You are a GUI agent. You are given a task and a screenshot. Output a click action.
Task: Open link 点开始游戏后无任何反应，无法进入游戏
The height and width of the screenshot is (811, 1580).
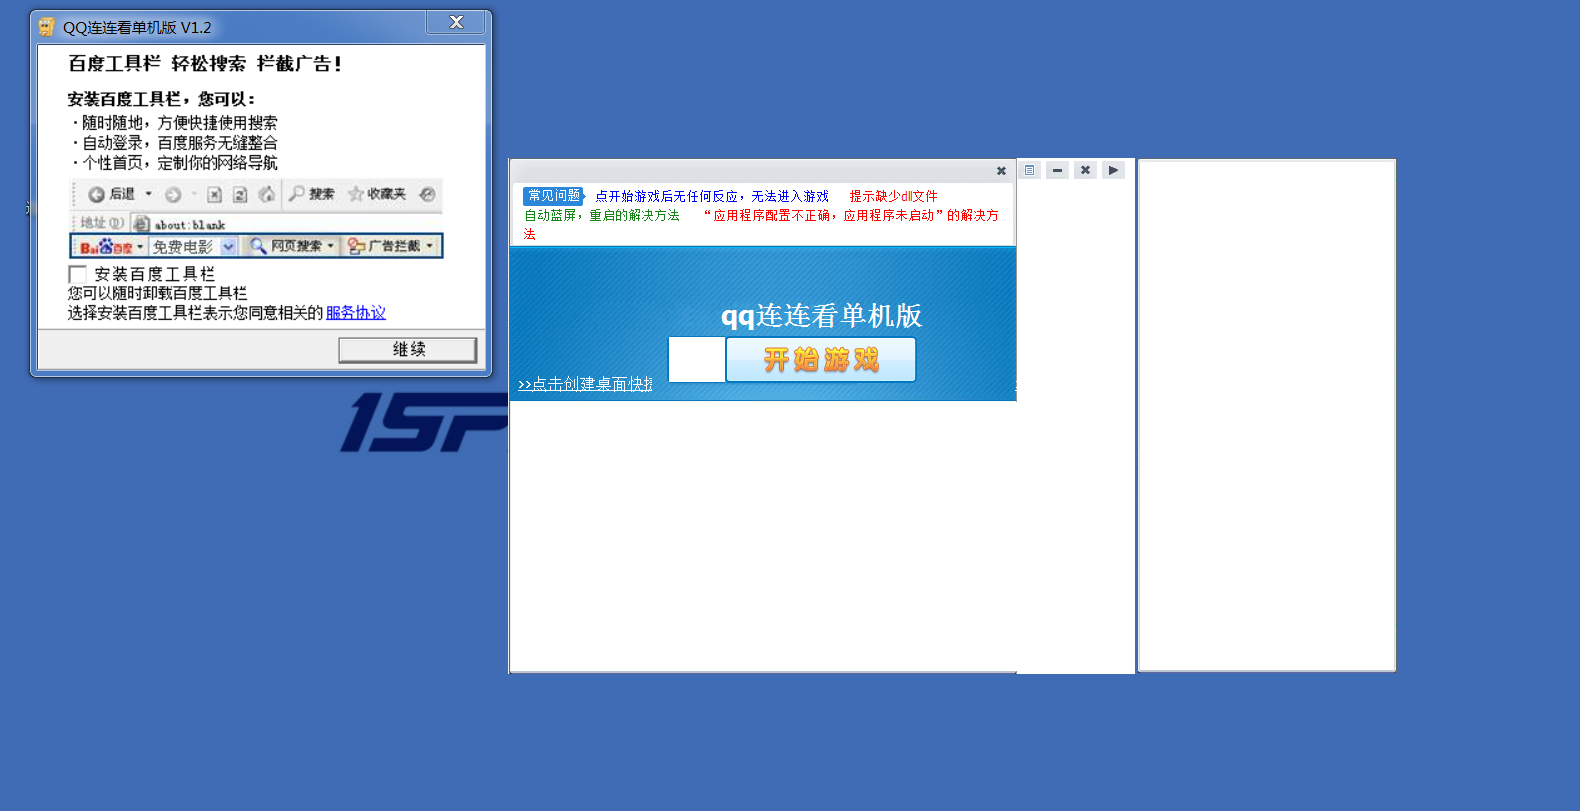point(712,196)
